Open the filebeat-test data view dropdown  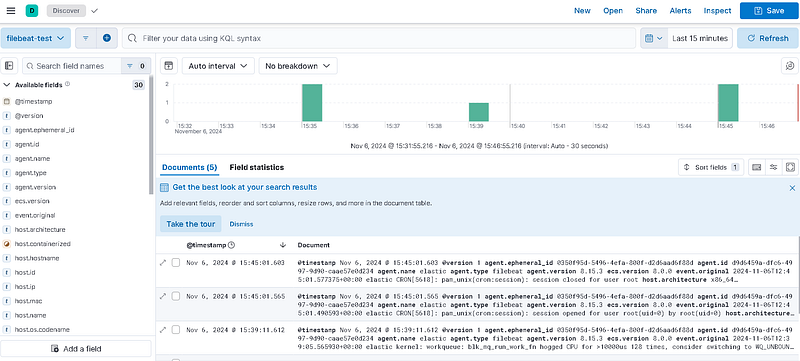(x=36, y=38)
